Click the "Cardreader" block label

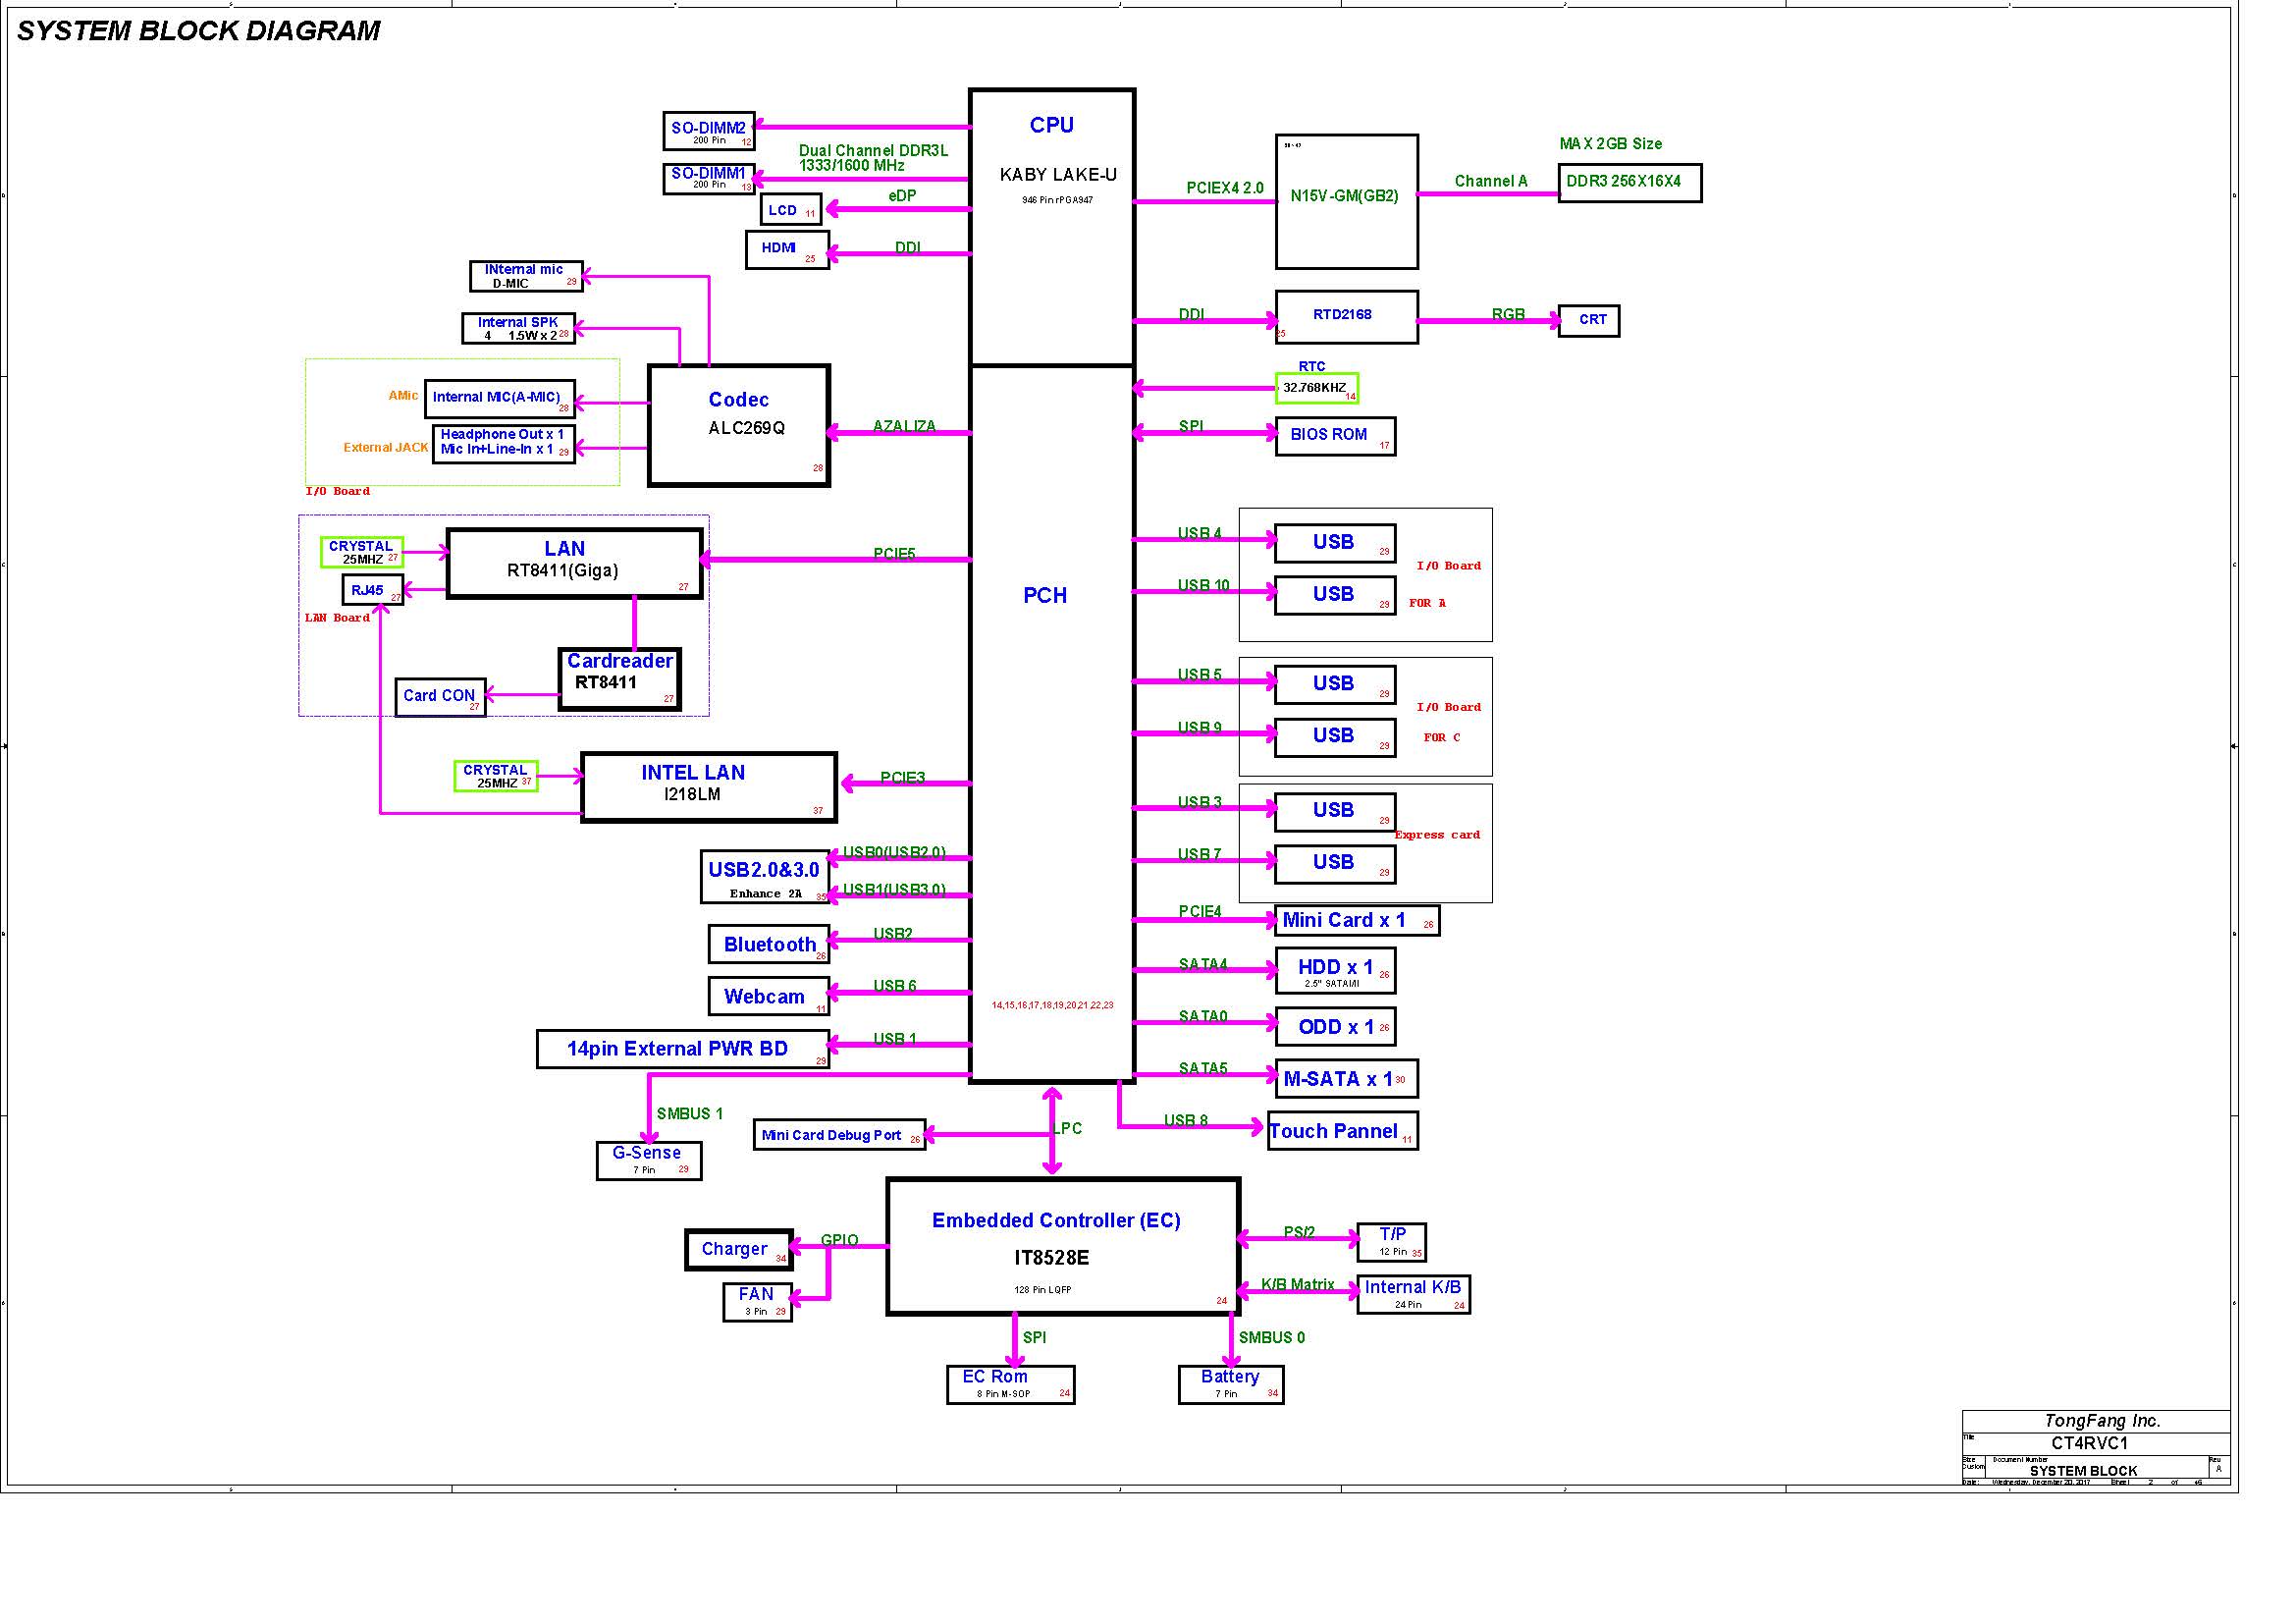pyautogui.click(x=620, y=661)
